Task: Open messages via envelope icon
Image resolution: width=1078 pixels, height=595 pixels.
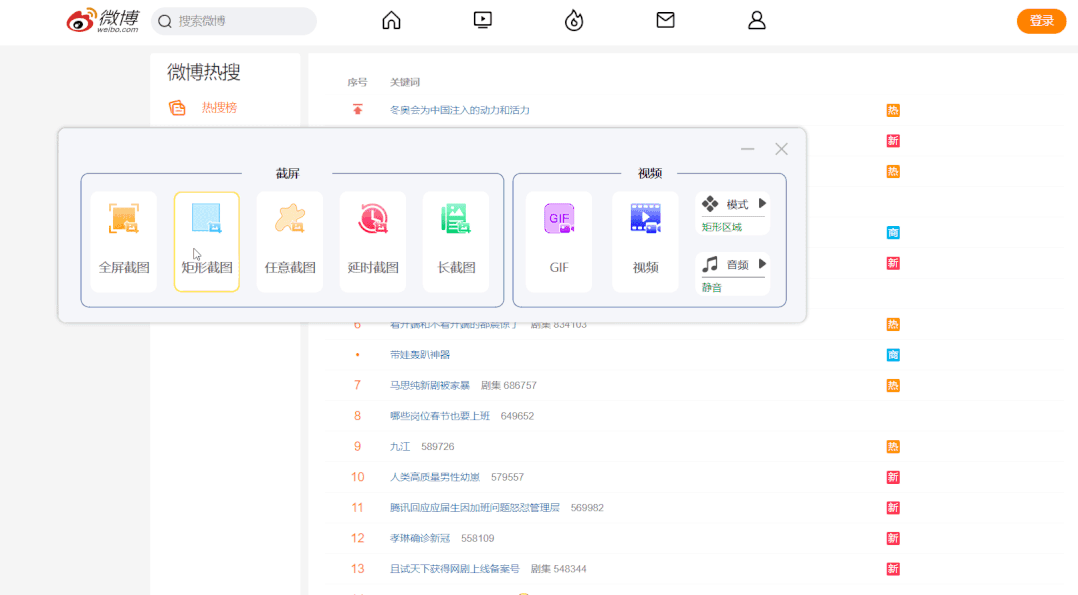Action: click(x=666, y=20)
